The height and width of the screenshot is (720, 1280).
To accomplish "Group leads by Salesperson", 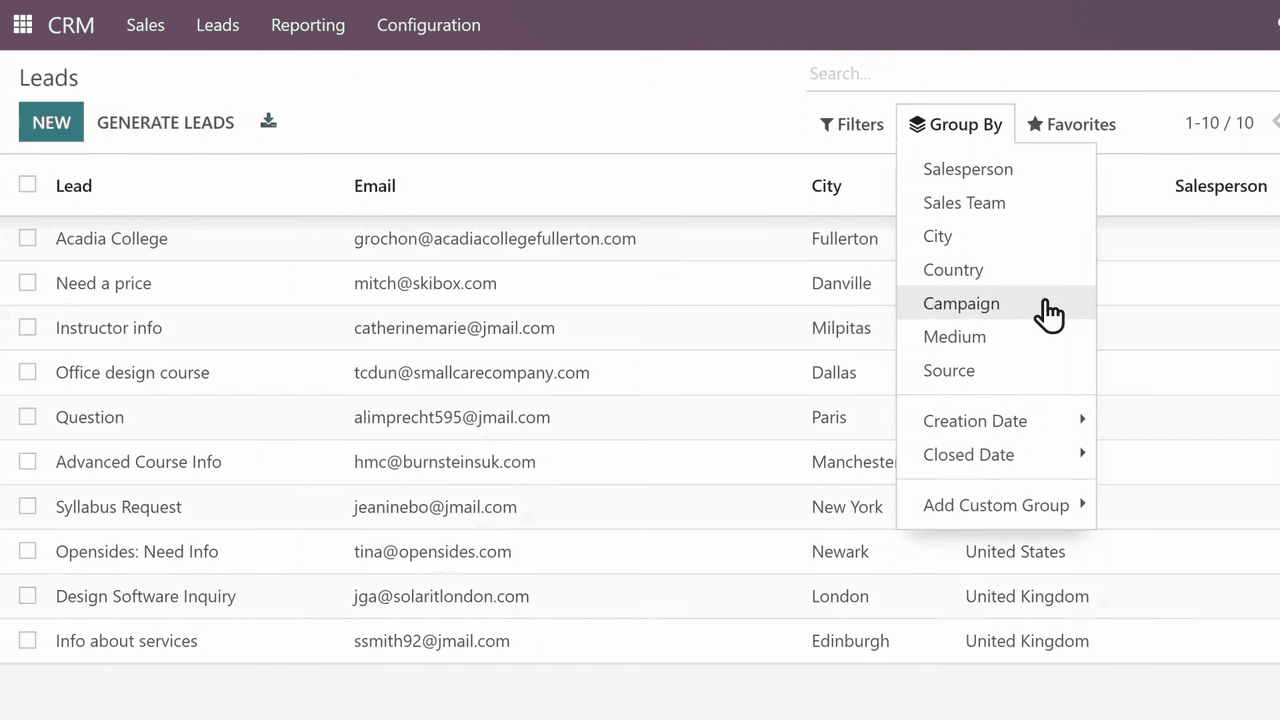I will pyautogui.click(x=968, y=169).
